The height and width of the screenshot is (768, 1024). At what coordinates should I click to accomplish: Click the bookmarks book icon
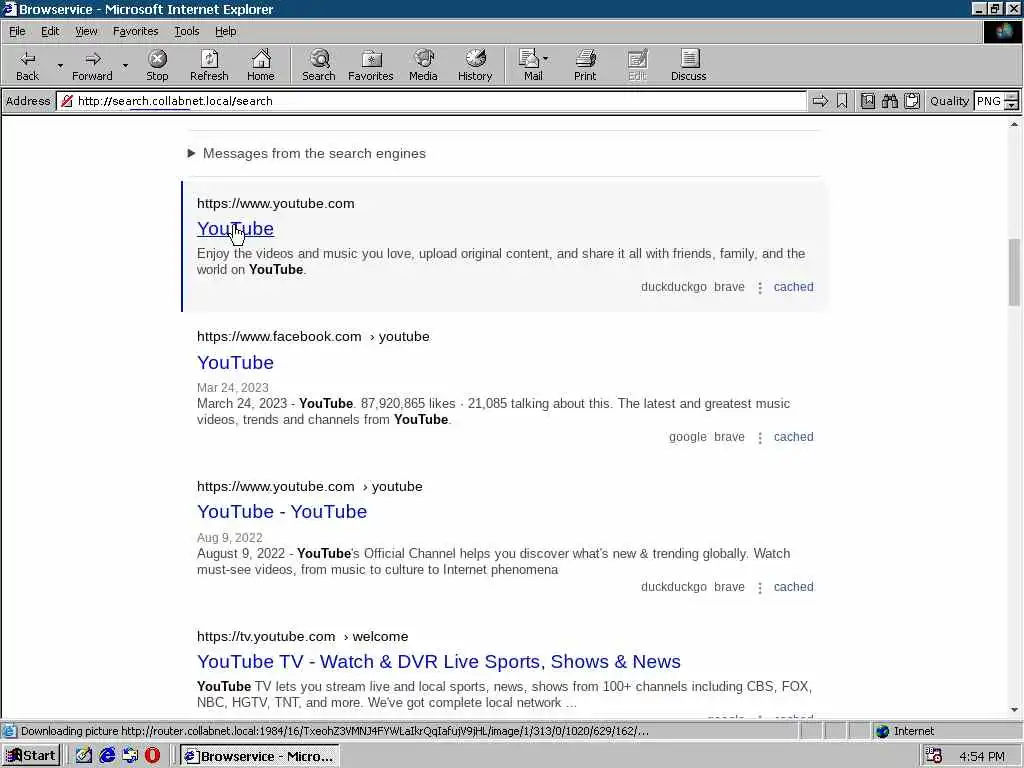[867, 101]
